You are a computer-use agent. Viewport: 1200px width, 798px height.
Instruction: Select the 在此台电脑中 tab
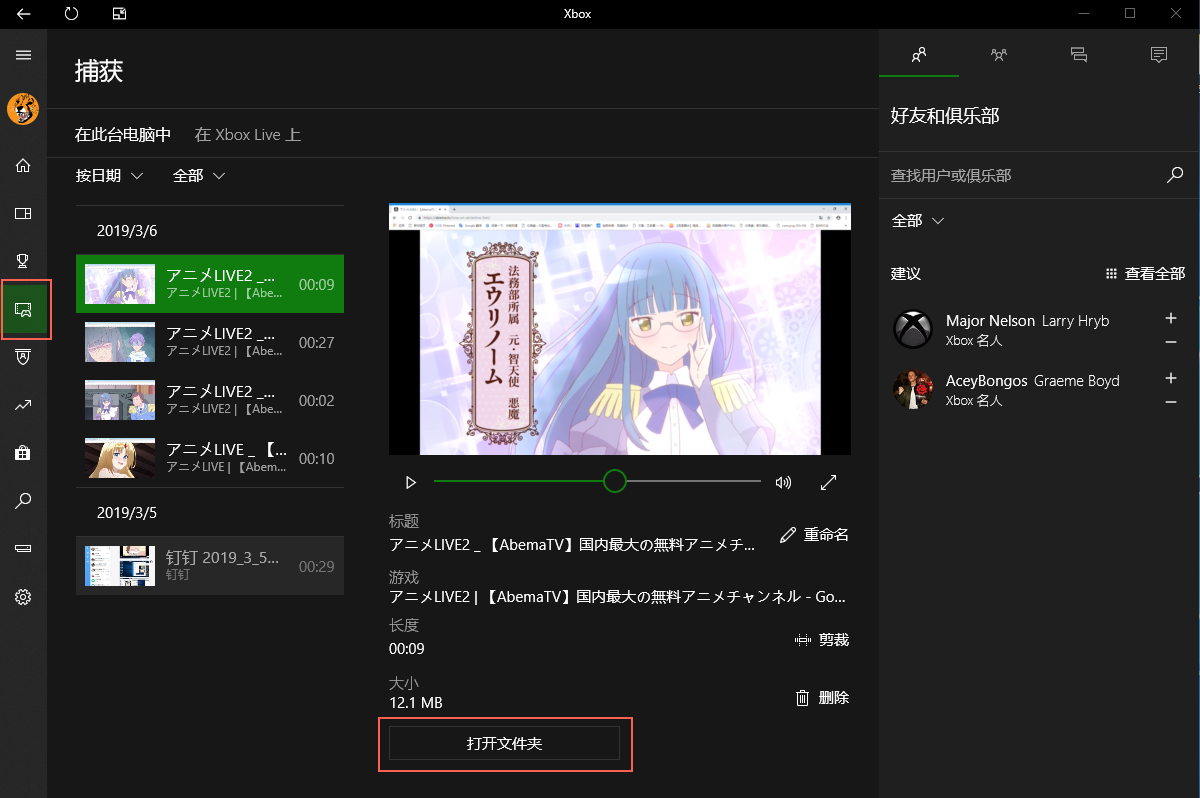123,134
